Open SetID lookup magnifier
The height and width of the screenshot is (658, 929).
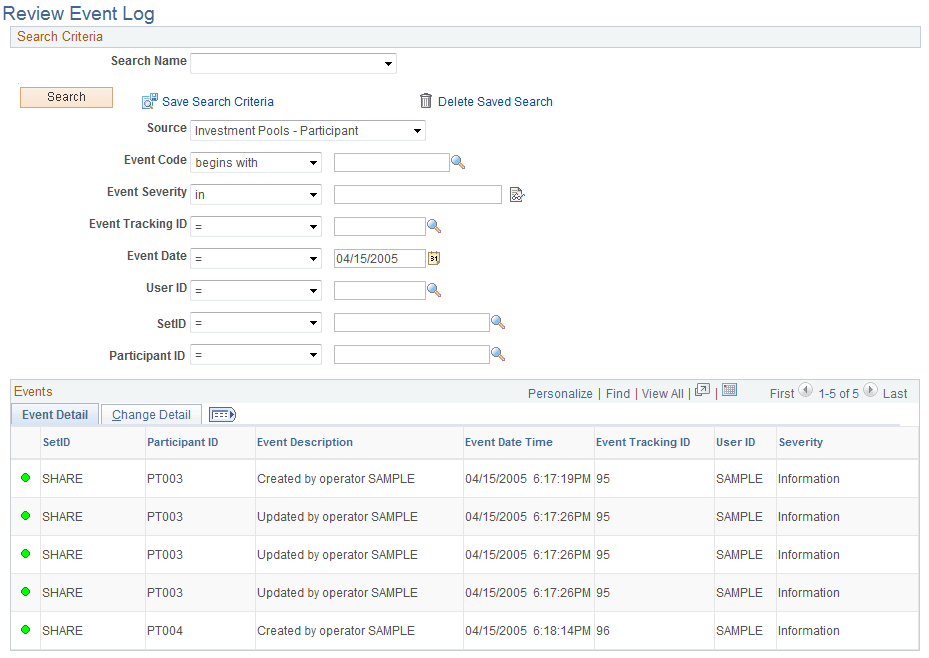498,322
